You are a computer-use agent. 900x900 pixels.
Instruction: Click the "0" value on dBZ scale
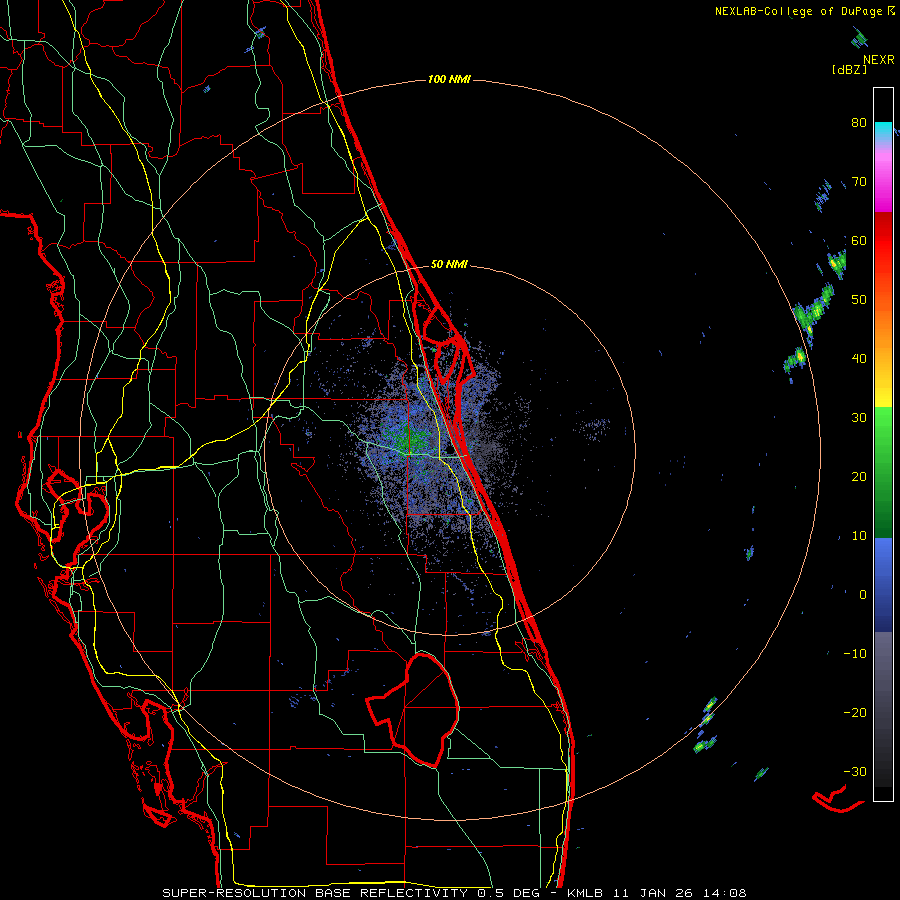(x=863, y=595)
